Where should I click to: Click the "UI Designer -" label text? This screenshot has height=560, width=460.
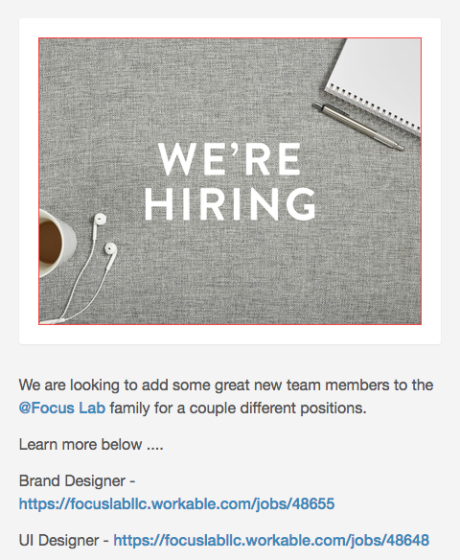coord(64,540)
